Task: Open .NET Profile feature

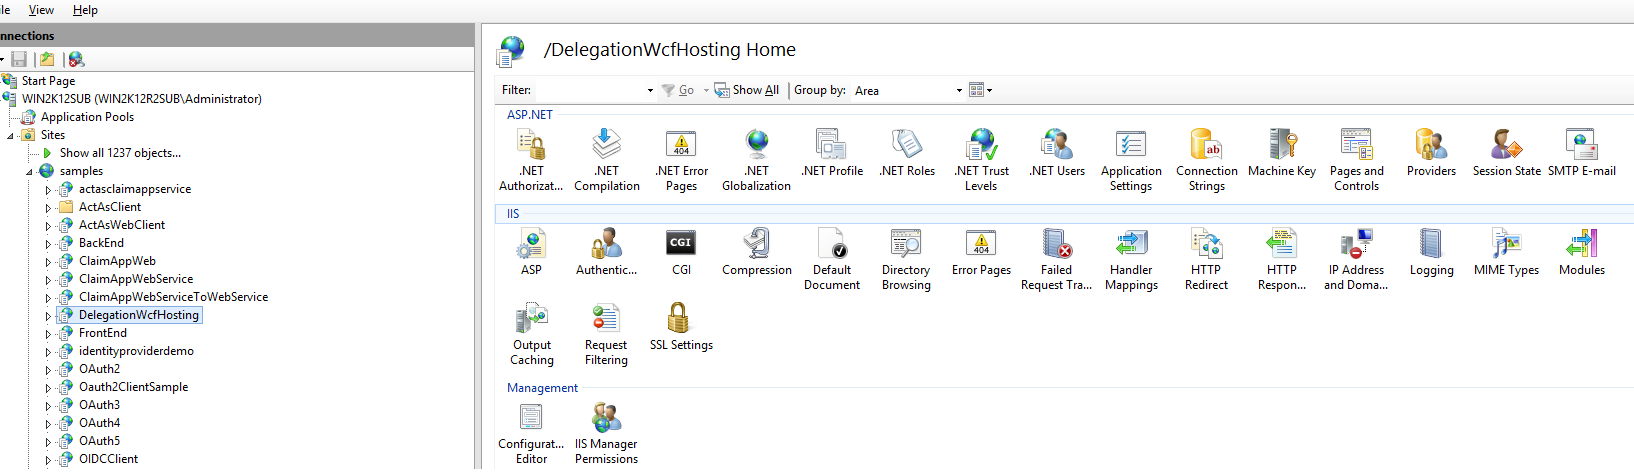Action: 832,152
